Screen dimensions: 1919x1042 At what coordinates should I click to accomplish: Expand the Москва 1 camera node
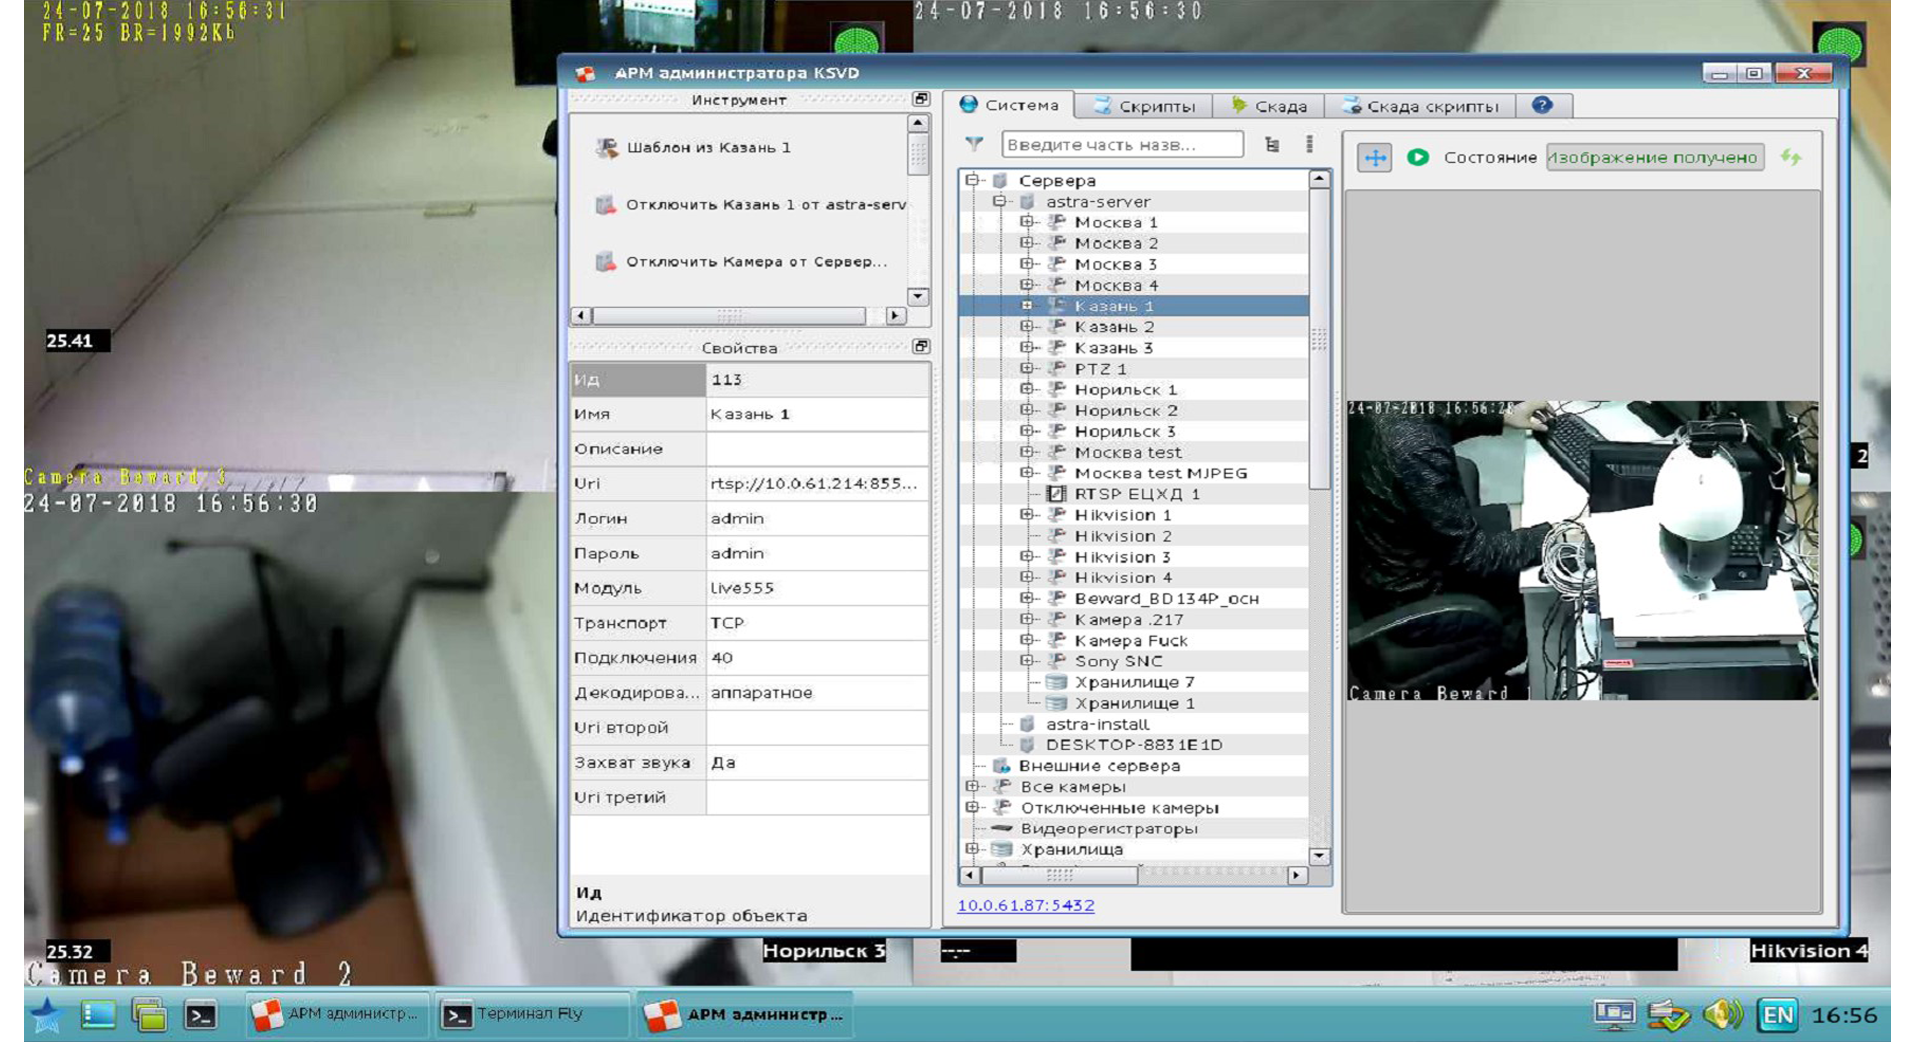tap(1027, 222)
